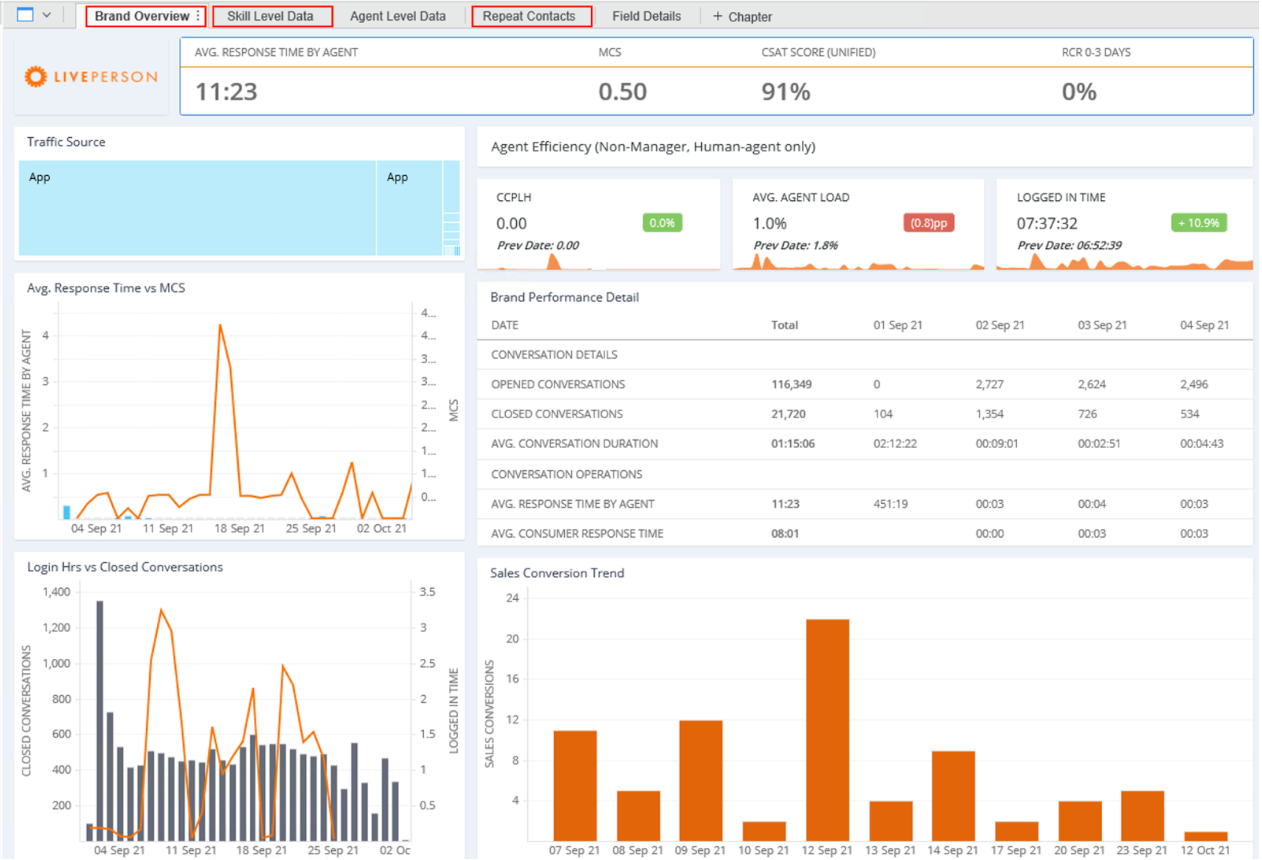Click the green +10.9% logged in time badge
The height and width of the screenshot is (860, 1262).
point(1198,223)
